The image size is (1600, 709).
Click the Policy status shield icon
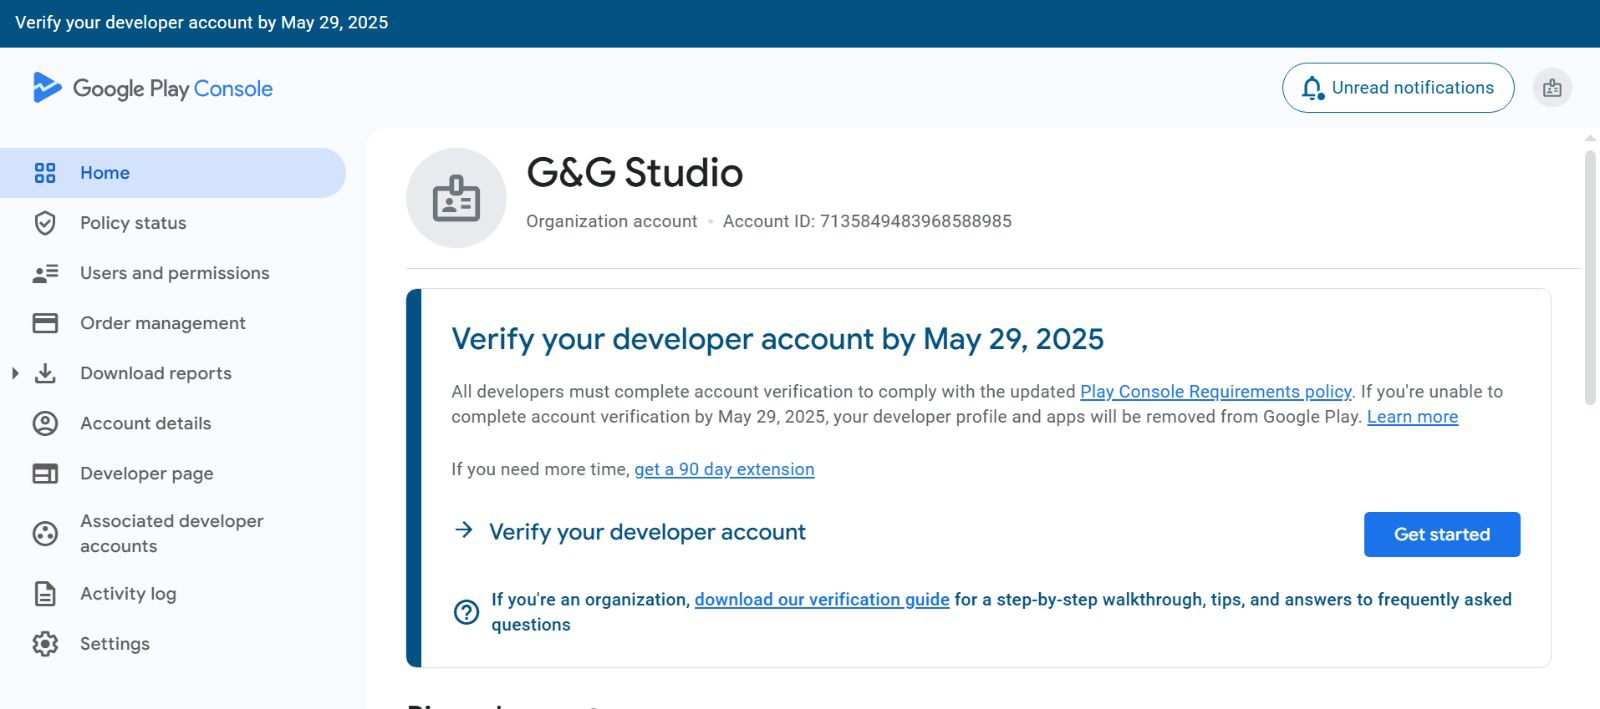45,223
